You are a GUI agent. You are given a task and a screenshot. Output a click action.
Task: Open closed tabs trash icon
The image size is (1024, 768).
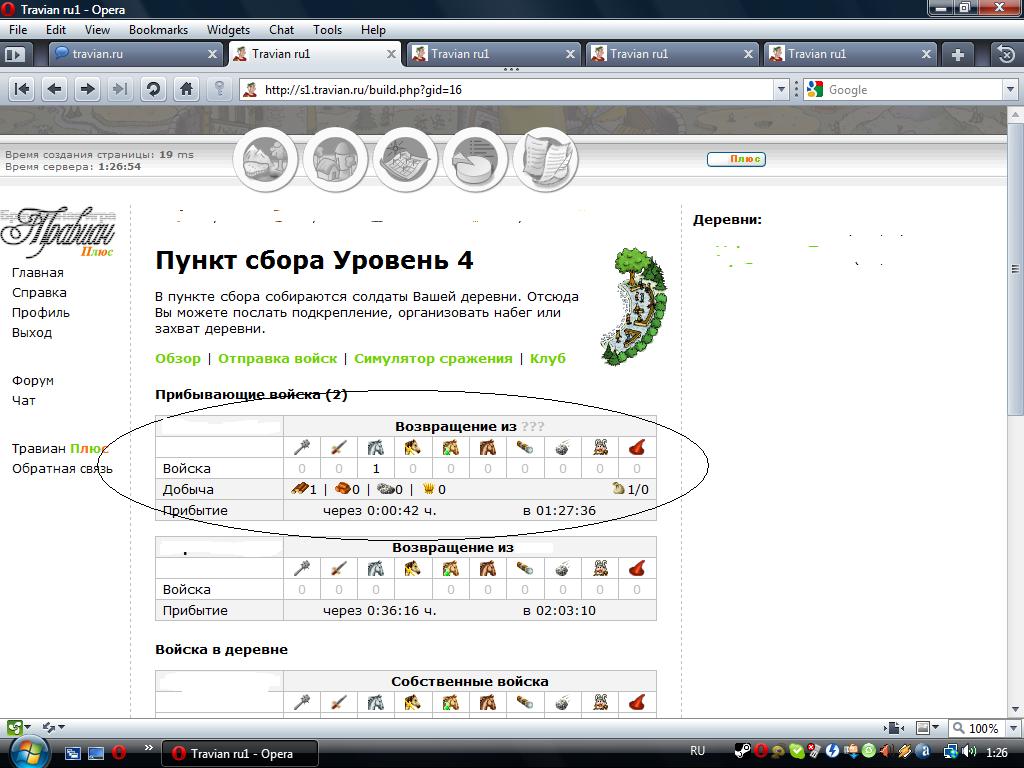tap(1006, 54)
